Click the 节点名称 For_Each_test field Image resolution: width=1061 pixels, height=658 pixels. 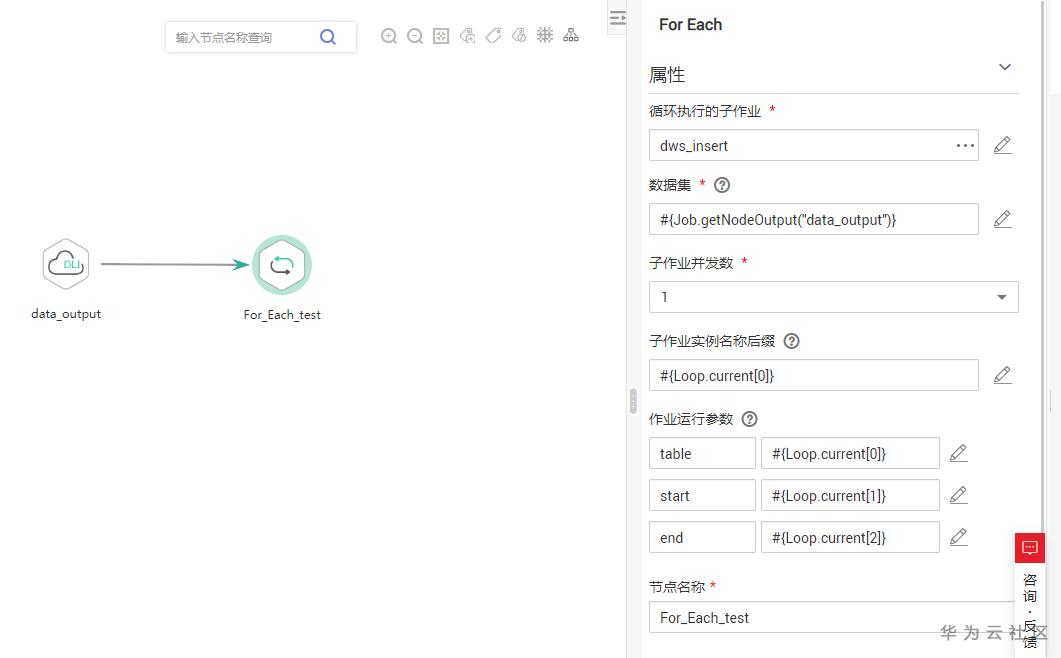(833, 617)
